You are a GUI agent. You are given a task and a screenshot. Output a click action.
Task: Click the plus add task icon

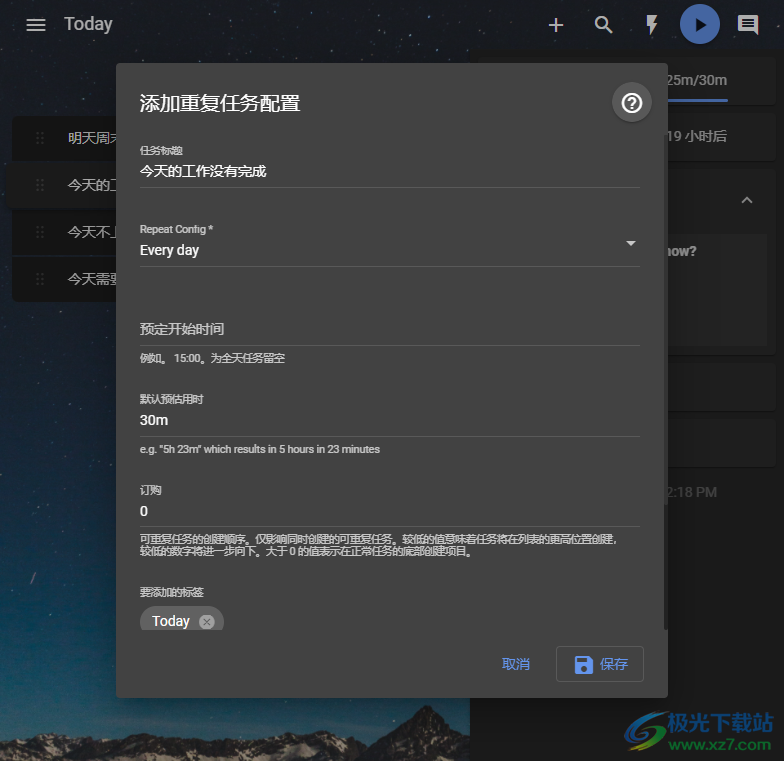(x=556, y=25)
